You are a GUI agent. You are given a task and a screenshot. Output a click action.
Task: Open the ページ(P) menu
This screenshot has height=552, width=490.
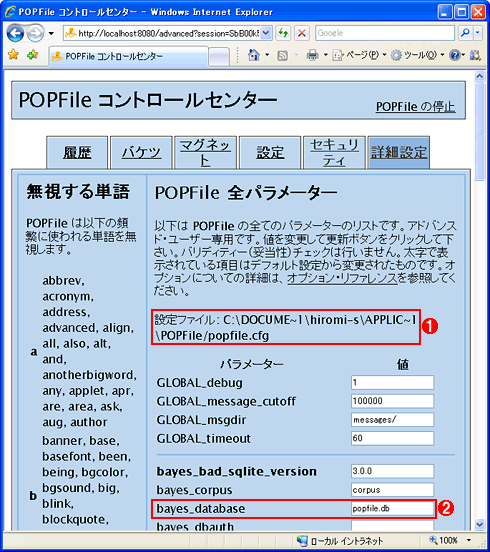[x=359, y=55]
